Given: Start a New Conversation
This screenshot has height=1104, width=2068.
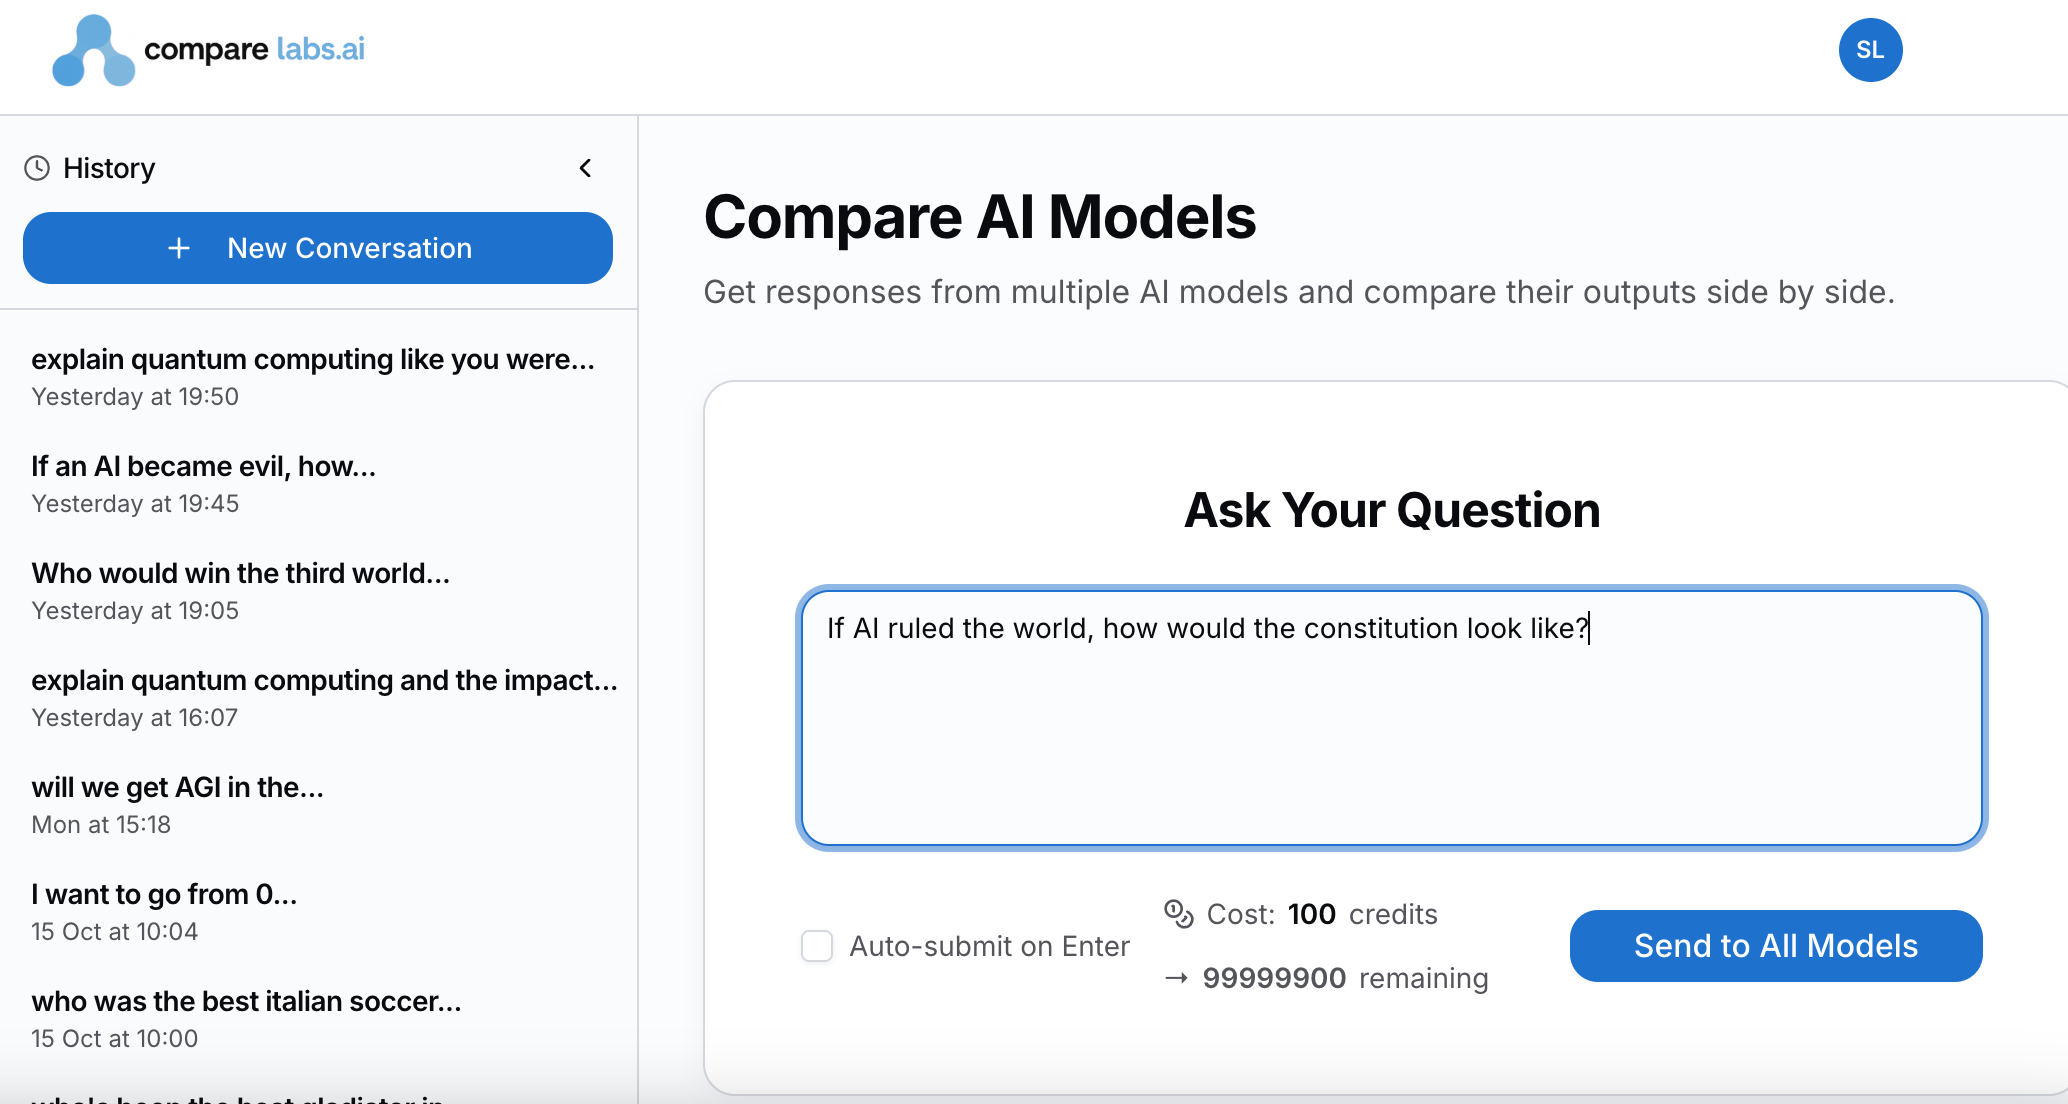Looking at the screenshot, I should tap(317, 248).
